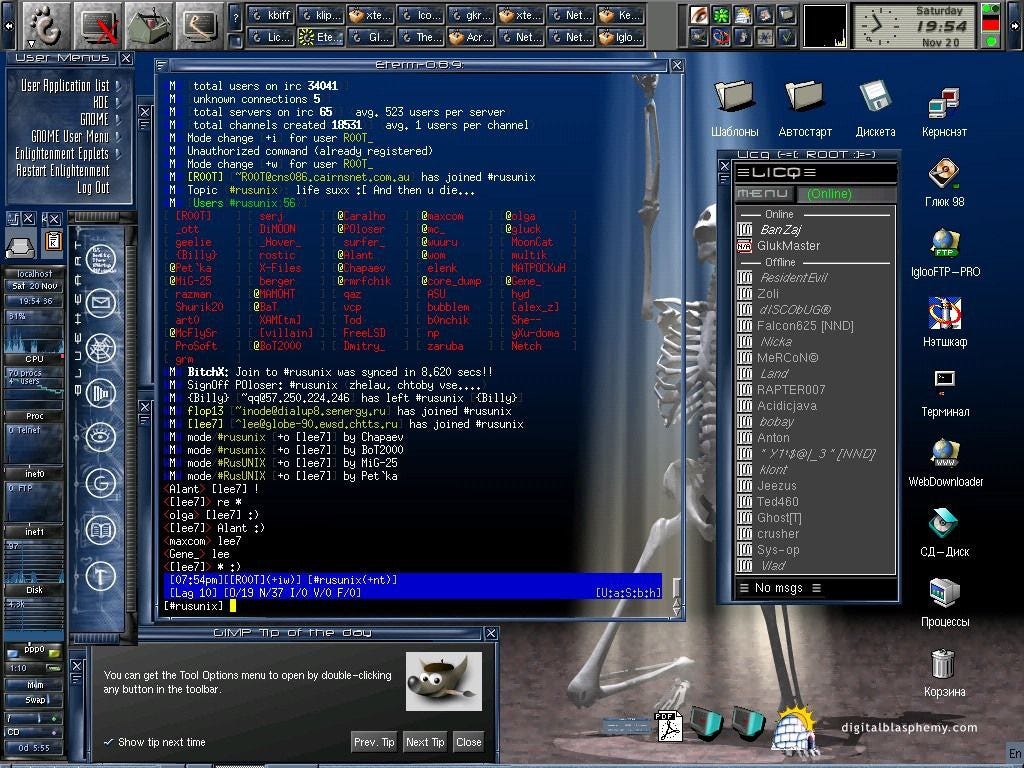The image size is (1024, 768).
Task: Hide the panel using its far-left arrow
Action: (x=9, y=25)
